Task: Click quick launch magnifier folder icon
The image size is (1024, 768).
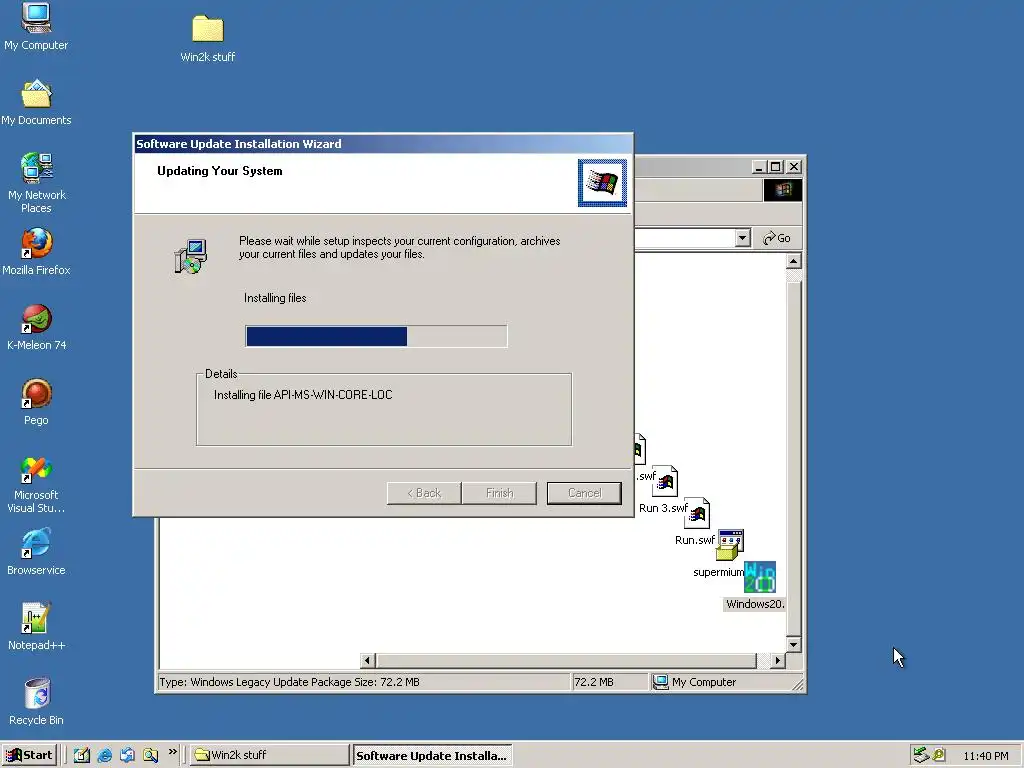Action: click(x=150, y=755)
